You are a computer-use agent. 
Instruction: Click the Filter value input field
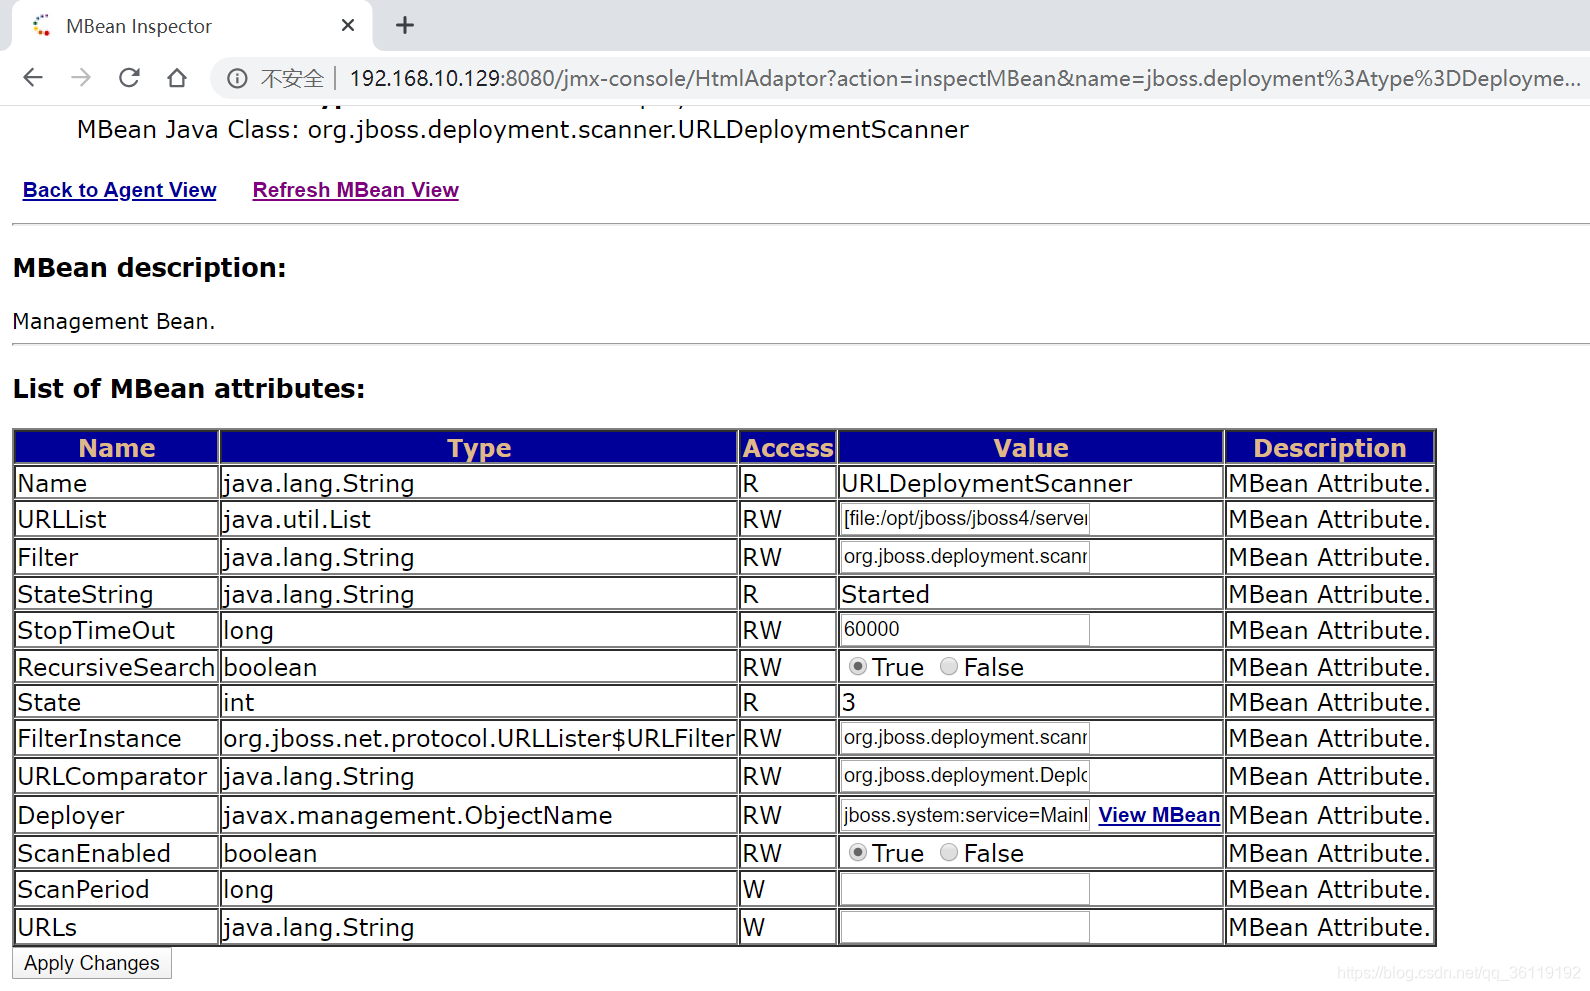(965, 557)
